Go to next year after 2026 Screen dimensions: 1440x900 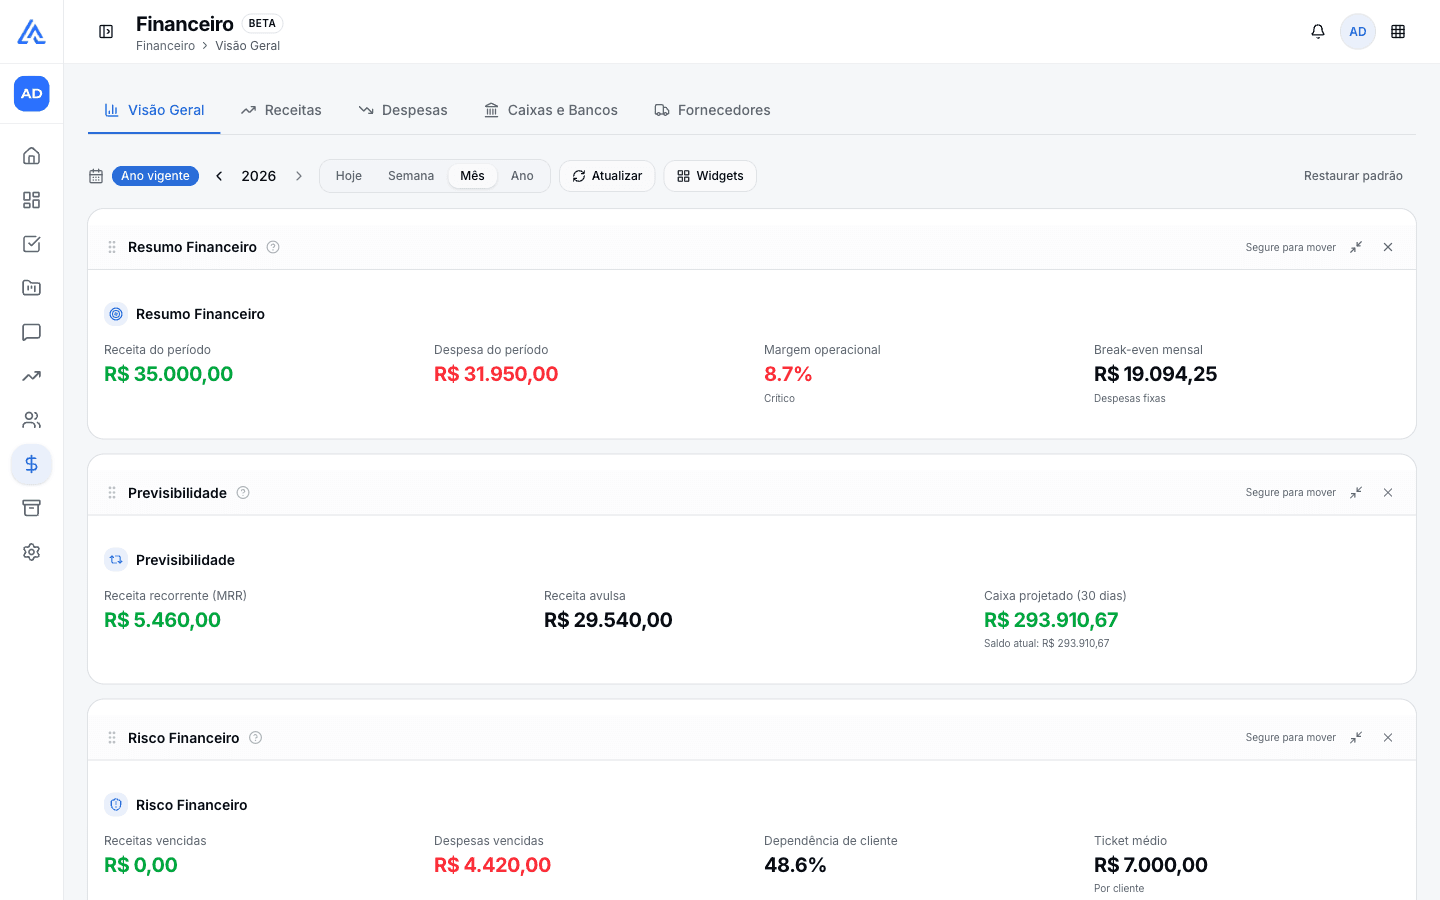[298, 176]
